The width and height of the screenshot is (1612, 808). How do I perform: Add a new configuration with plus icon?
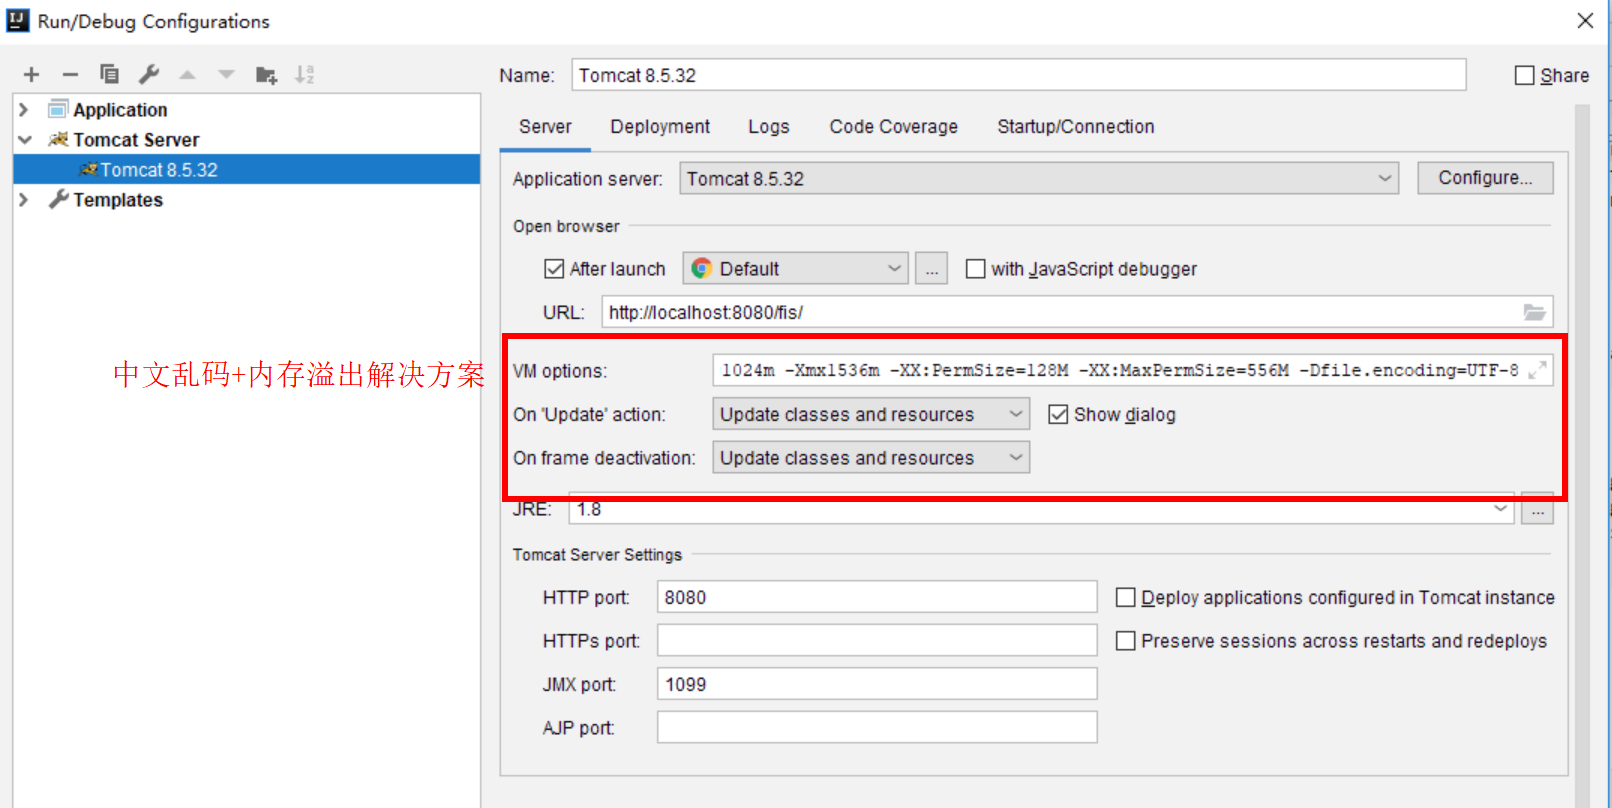(x=31, y=74)
